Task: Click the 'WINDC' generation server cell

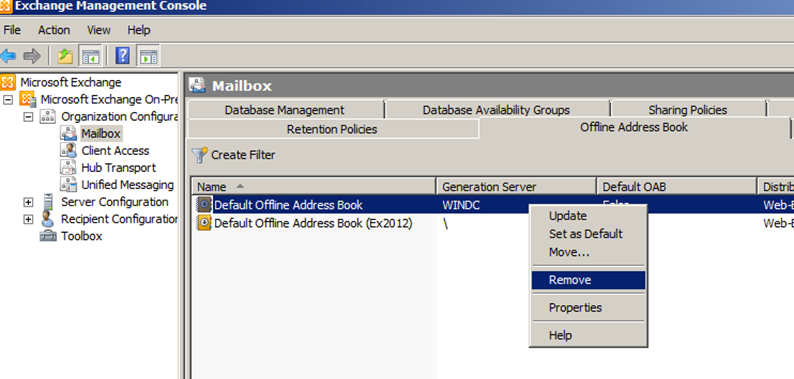Action: tap(461, 205)
